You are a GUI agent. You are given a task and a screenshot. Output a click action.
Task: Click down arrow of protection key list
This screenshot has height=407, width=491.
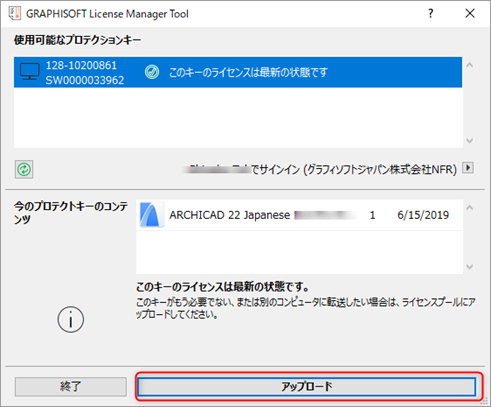[x=470, y=141]
